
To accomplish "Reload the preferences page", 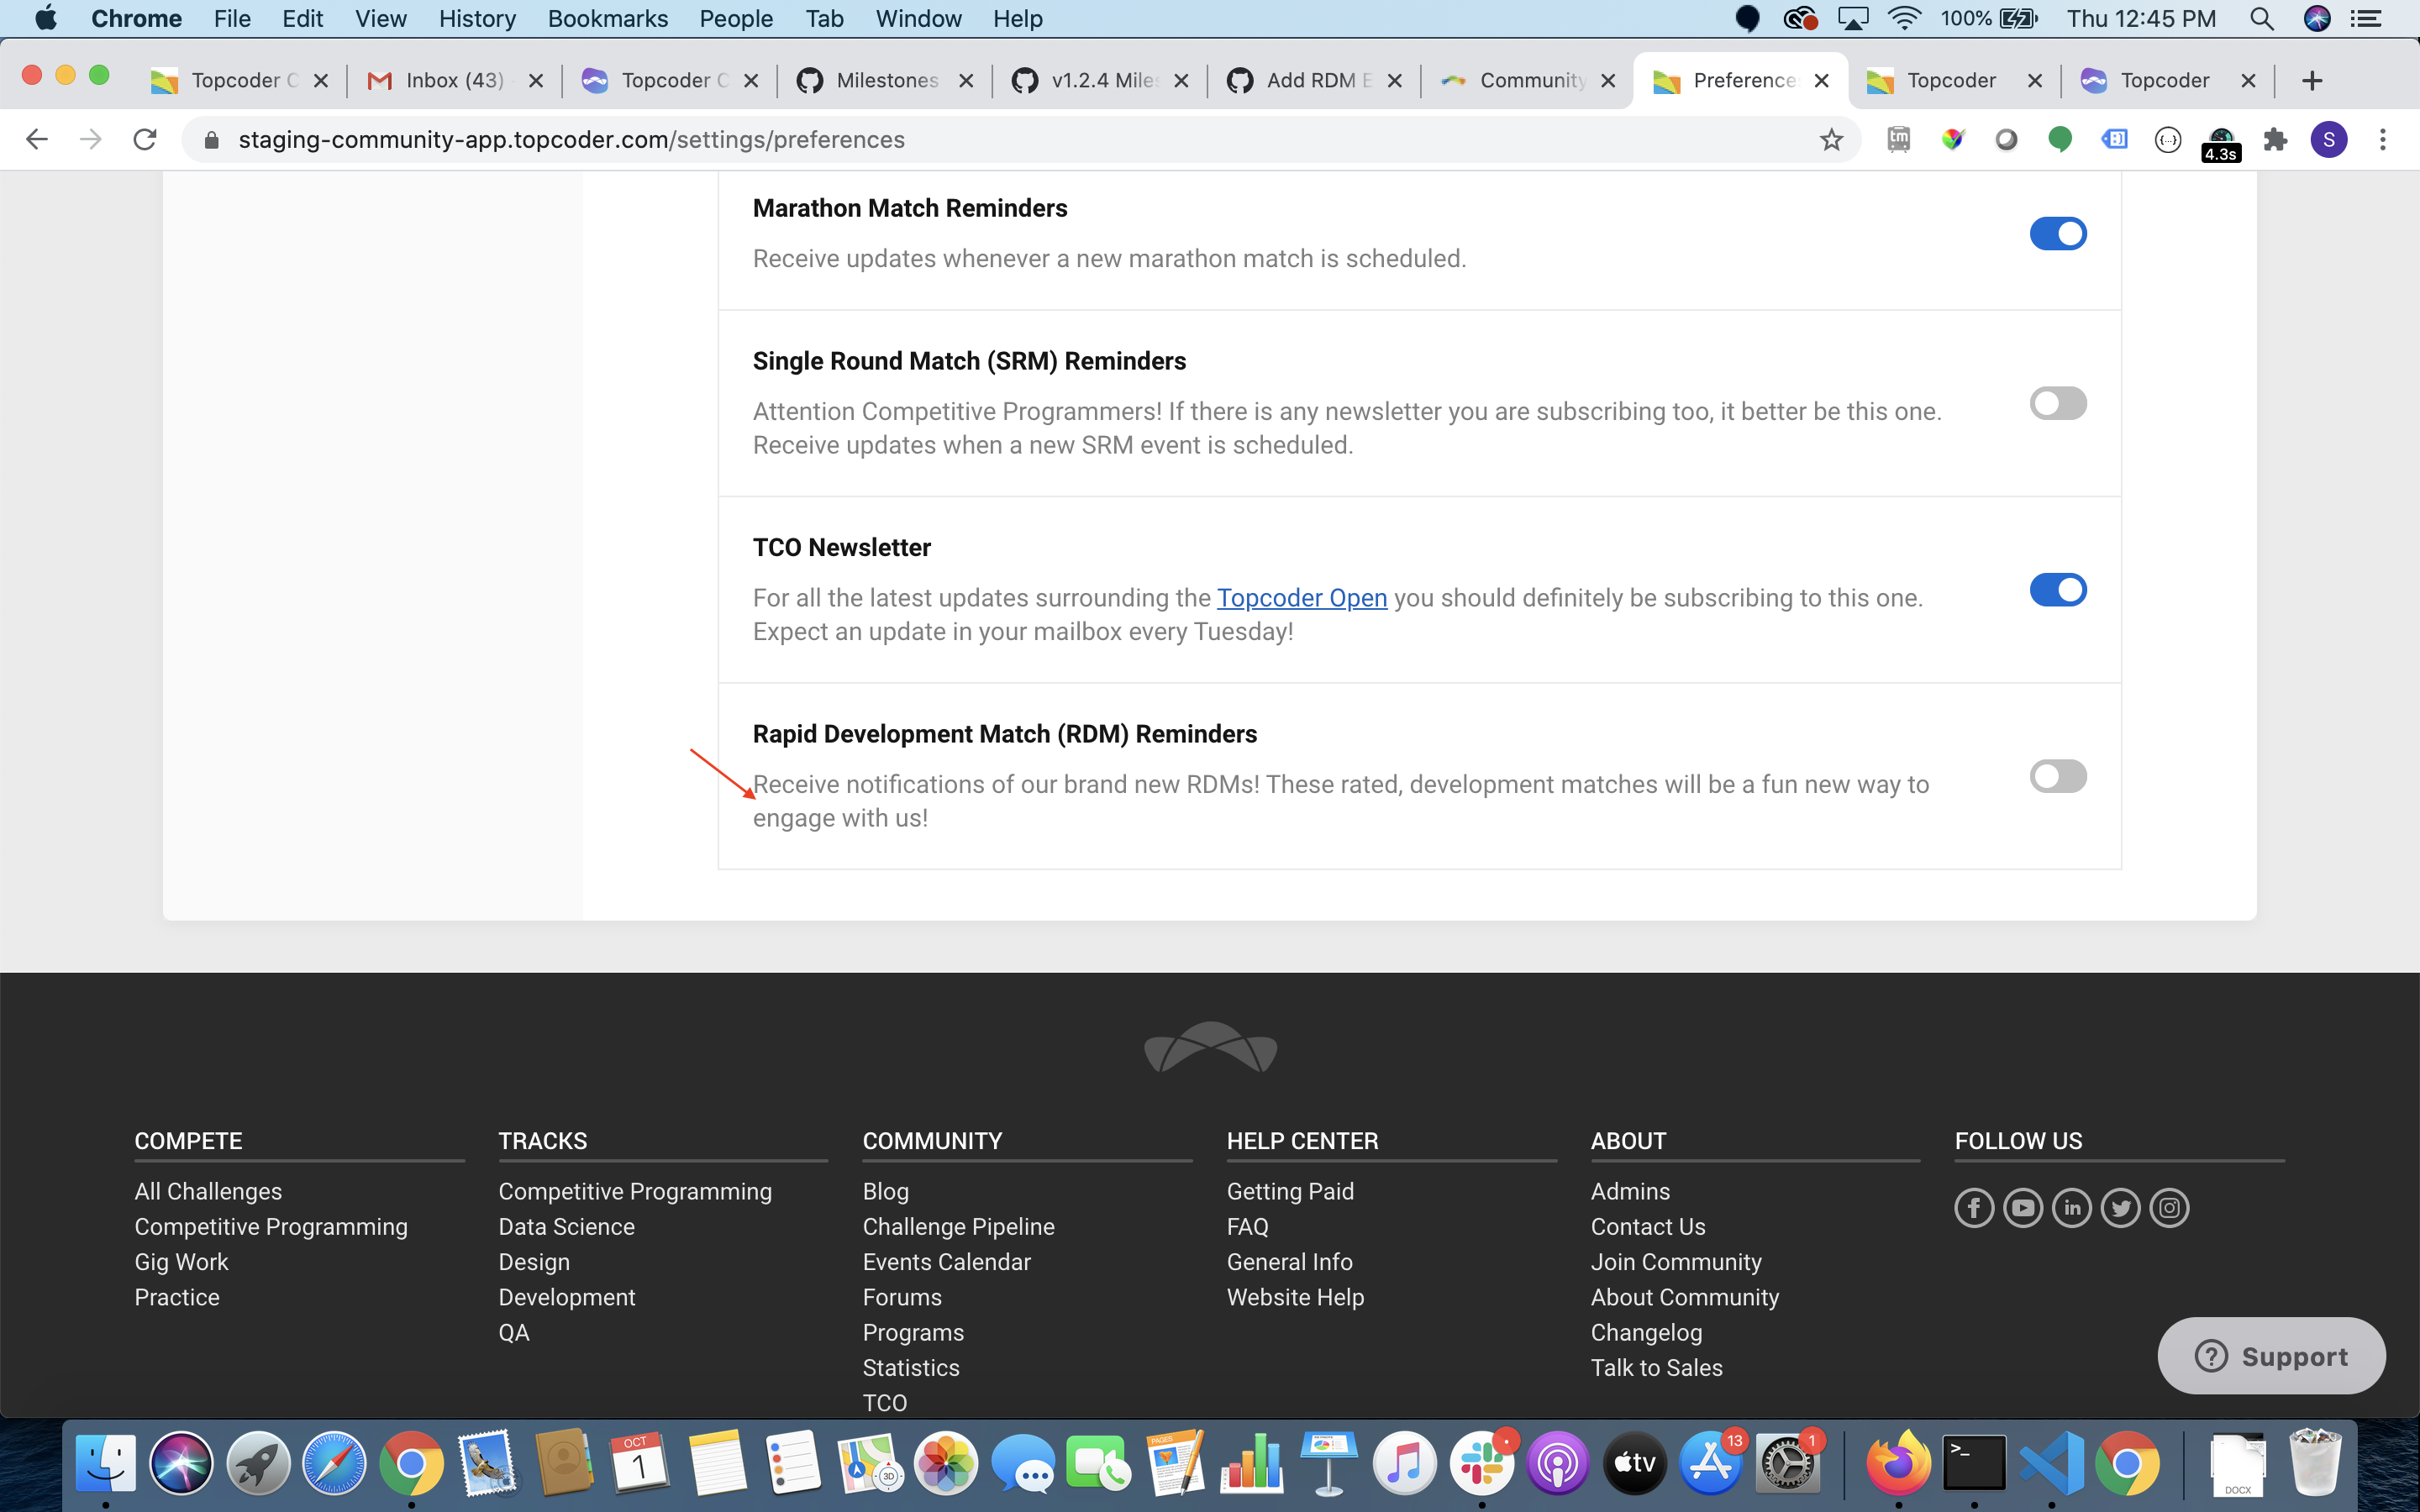I will click(x=145, y=140).
